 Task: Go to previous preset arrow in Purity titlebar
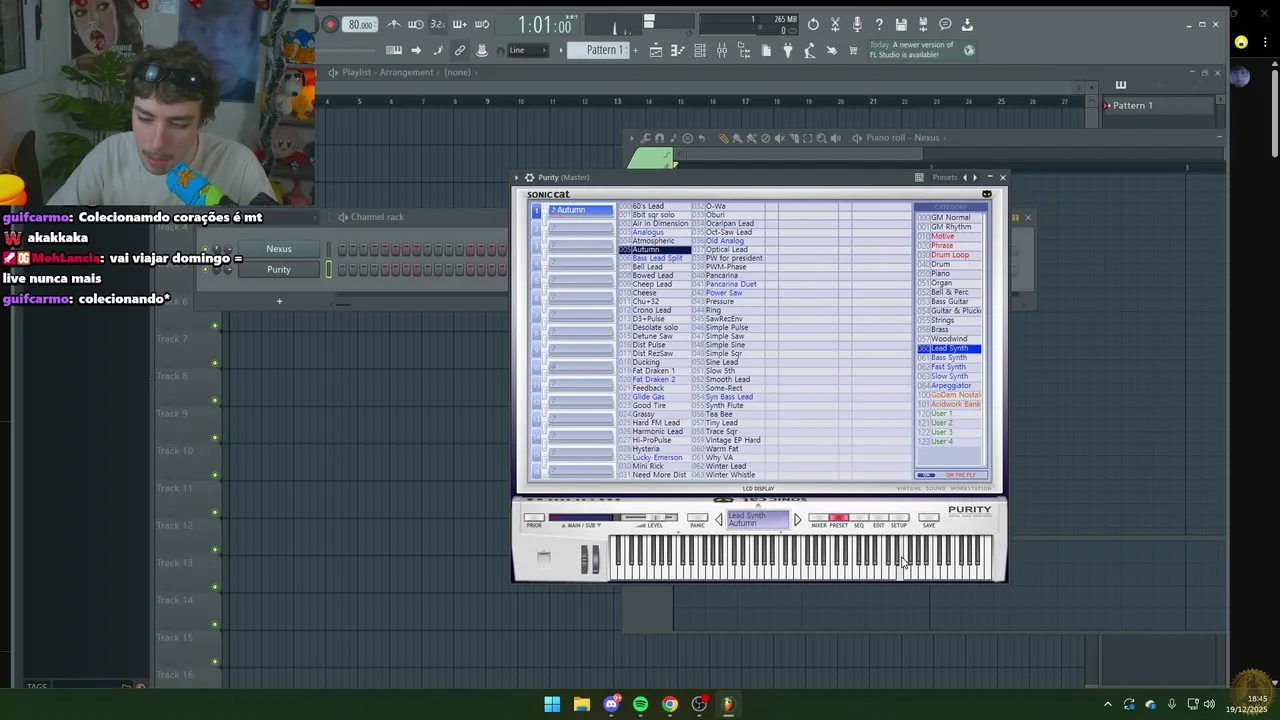click(965, 177)
